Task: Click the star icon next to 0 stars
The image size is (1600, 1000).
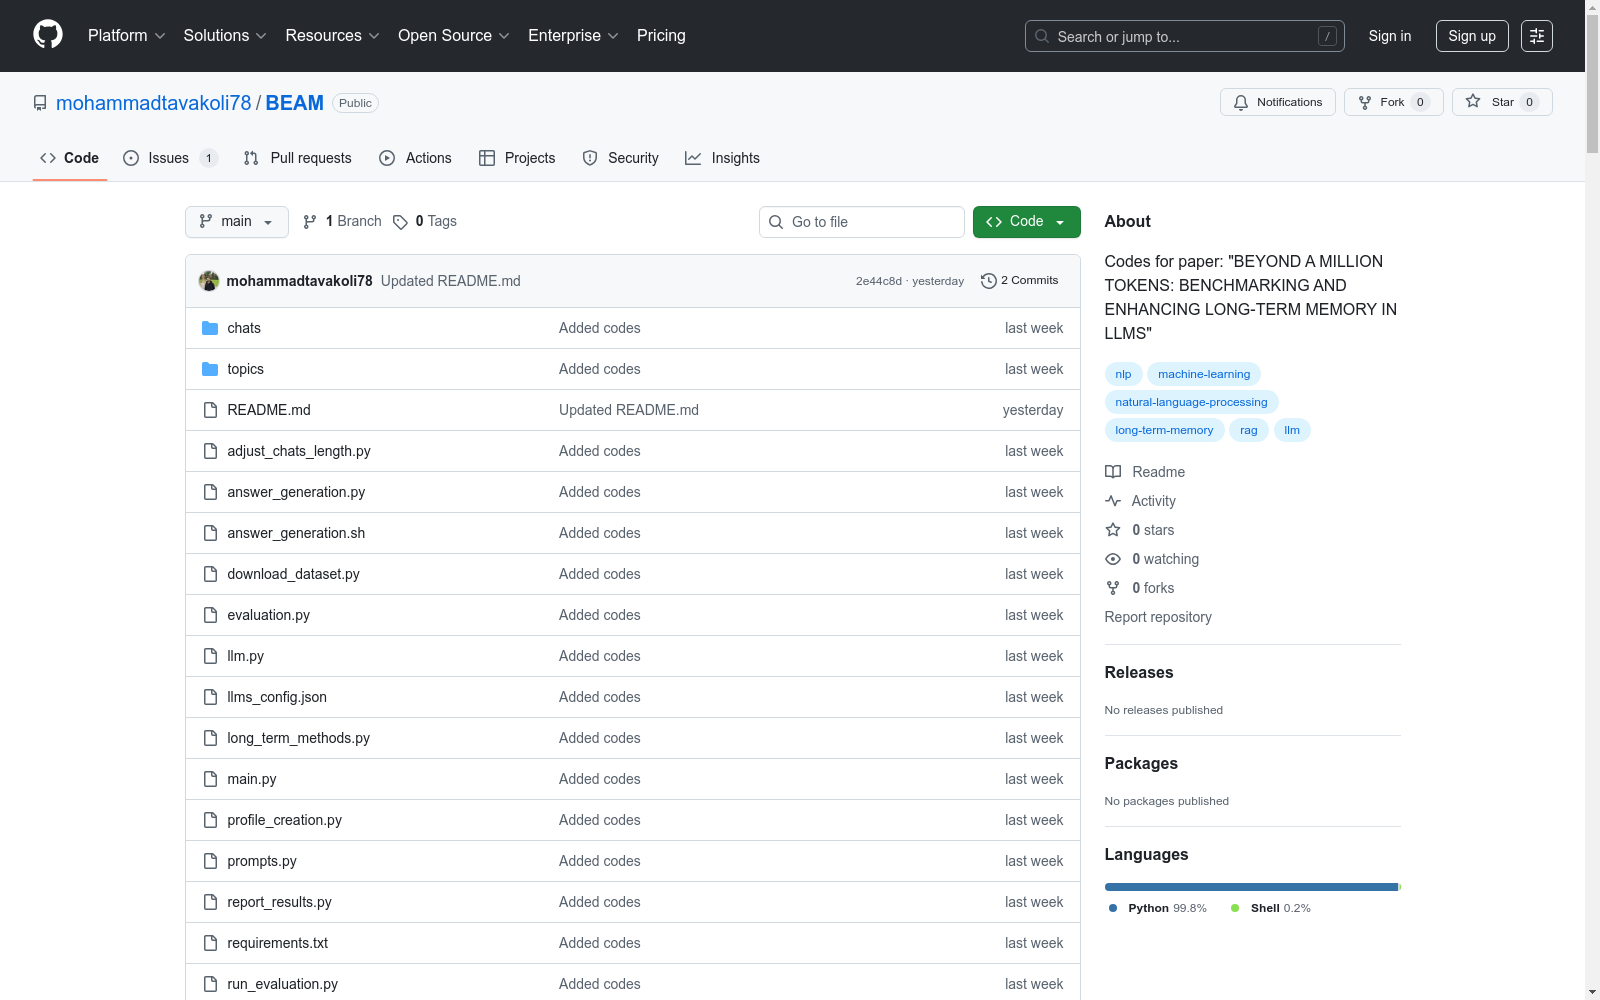Action: point(1113,530)
